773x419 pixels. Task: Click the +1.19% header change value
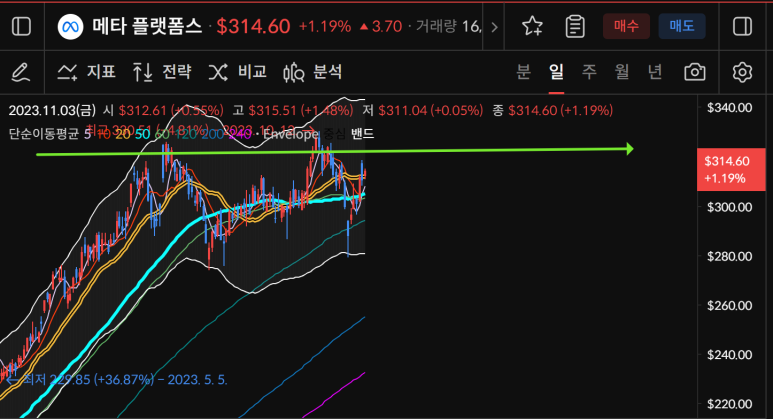tap(325, 27)
